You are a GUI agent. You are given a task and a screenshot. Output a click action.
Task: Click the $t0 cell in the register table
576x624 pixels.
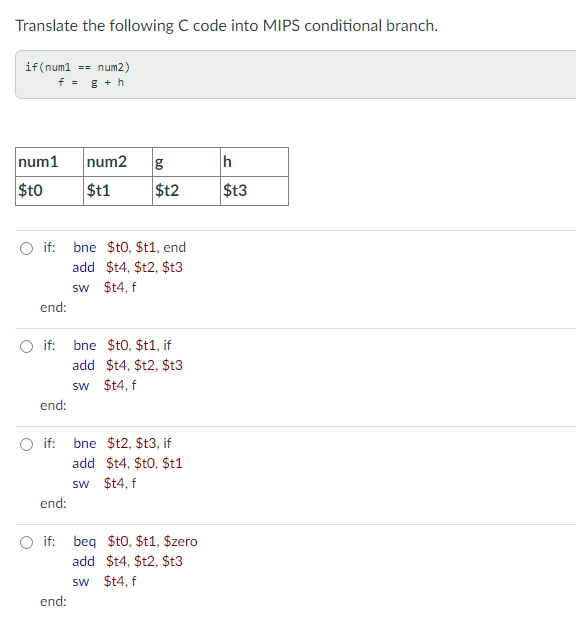coord(49,191)
